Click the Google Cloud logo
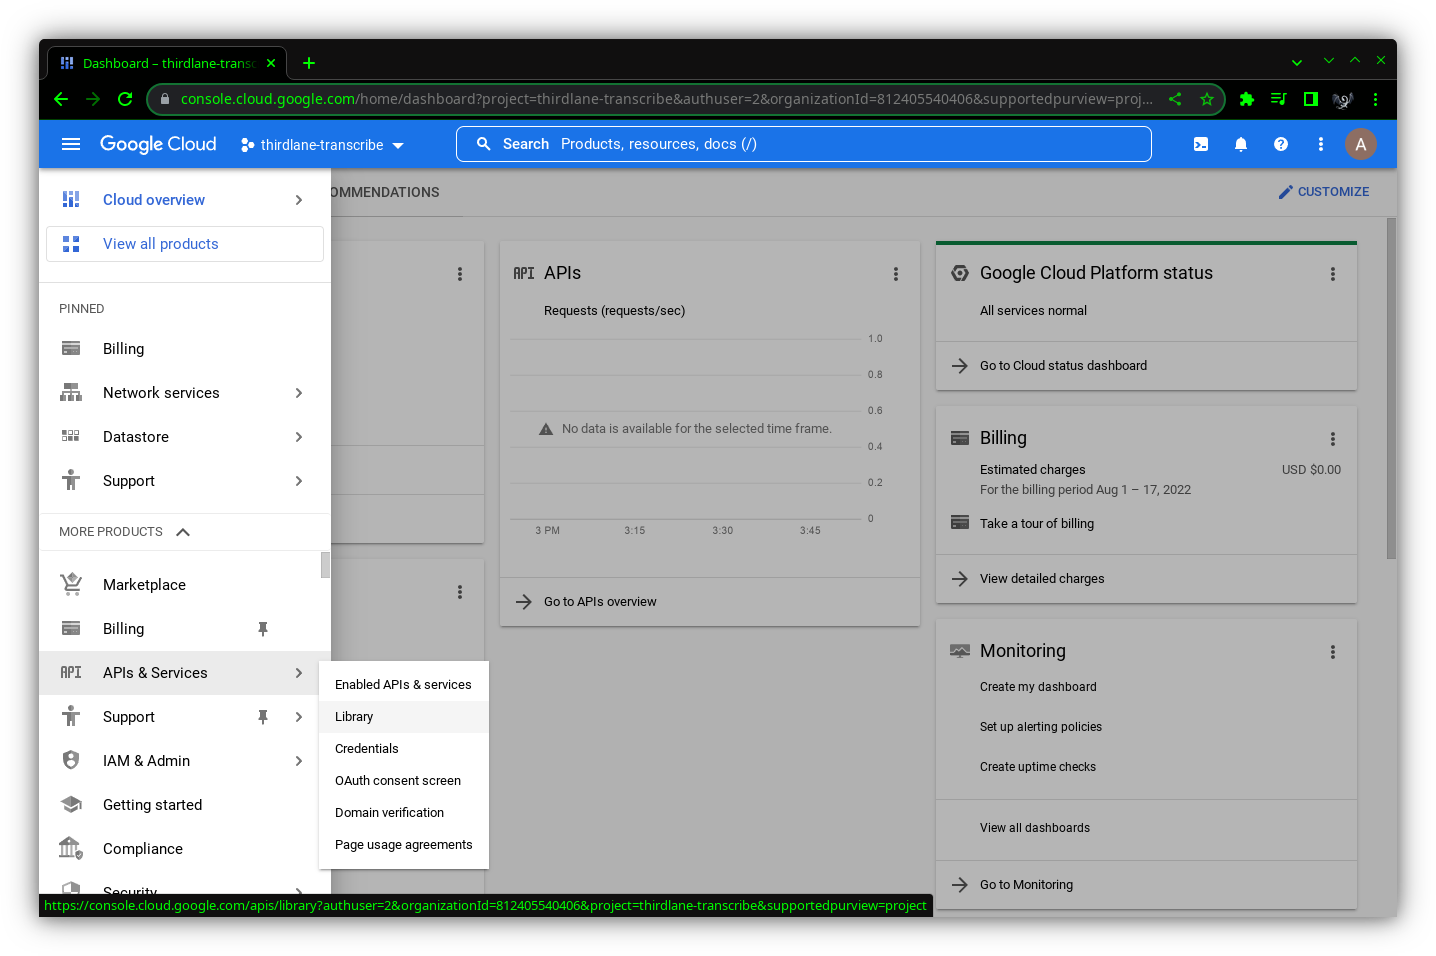The width and height of the screenshot is (1436, 956). (158, 144)
